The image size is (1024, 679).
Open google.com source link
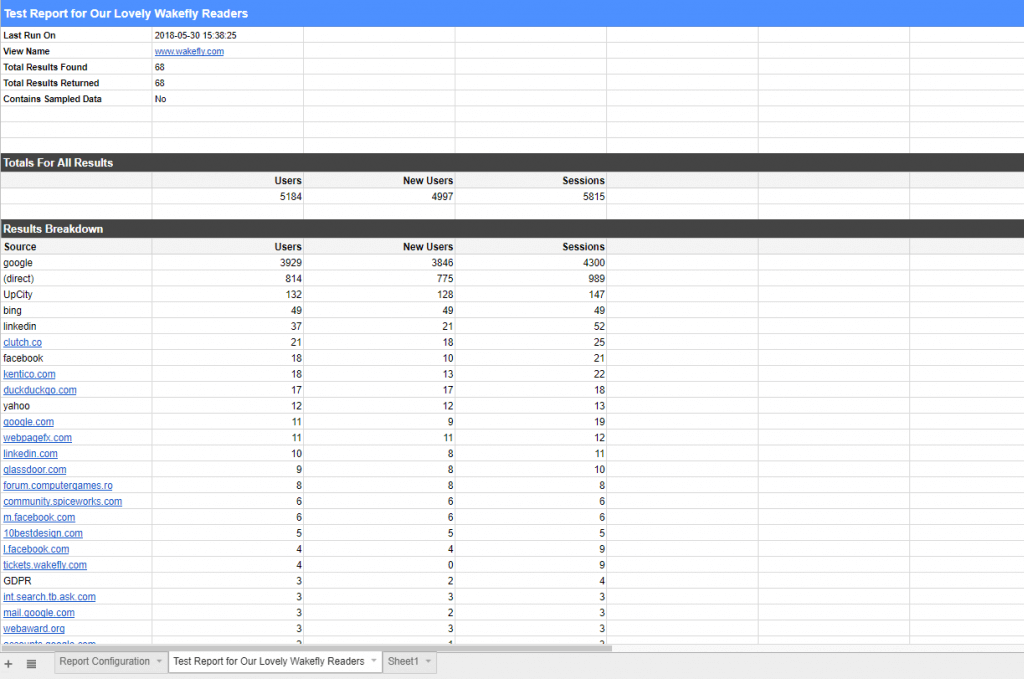coord(29,422)
